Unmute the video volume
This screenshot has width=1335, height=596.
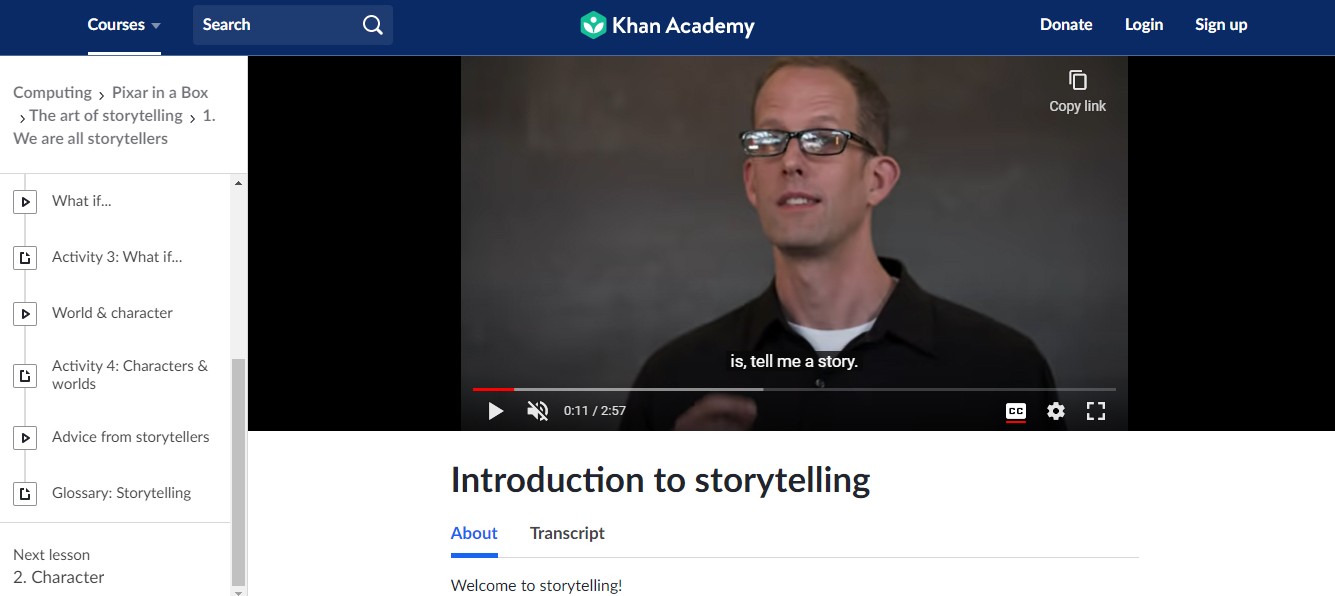pyautogui.click(x=538, y=411)
